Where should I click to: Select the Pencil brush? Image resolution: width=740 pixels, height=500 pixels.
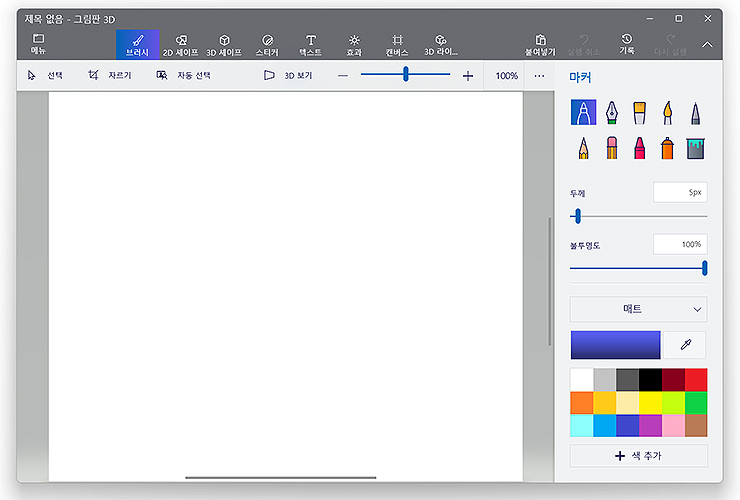pyautogui.click(x=583, y=148)
